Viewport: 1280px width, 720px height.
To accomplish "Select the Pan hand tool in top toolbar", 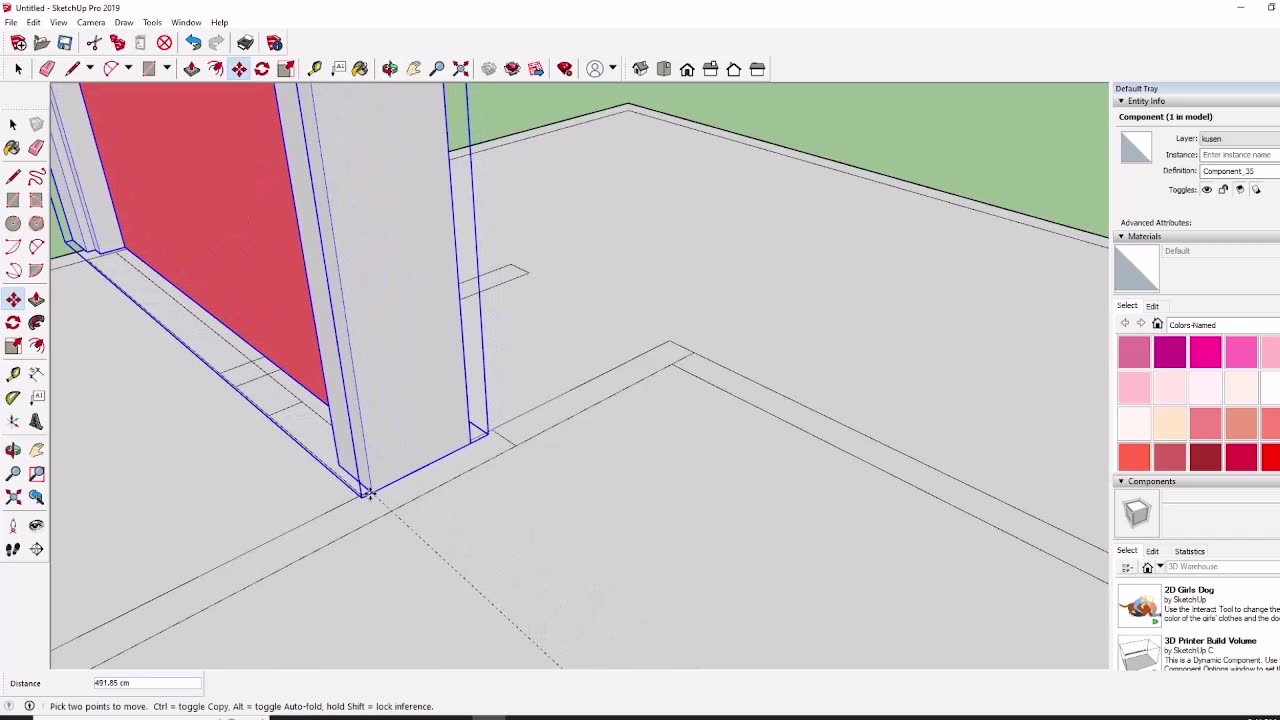I will click(x=413, y=69).
